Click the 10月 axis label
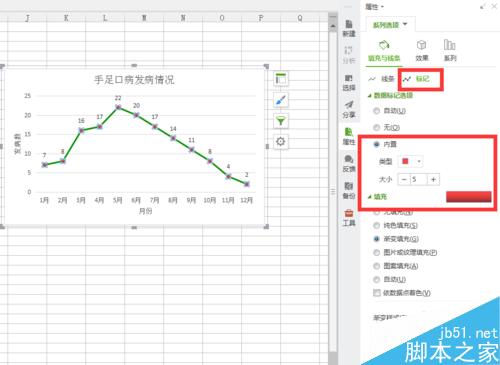 (210, 200)
